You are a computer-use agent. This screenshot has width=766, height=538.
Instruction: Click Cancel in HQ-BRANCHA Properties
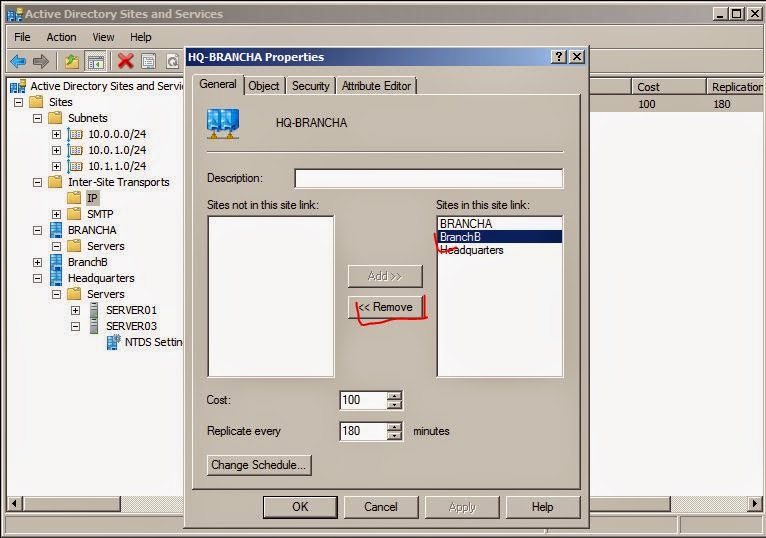[x=381, y=507]
